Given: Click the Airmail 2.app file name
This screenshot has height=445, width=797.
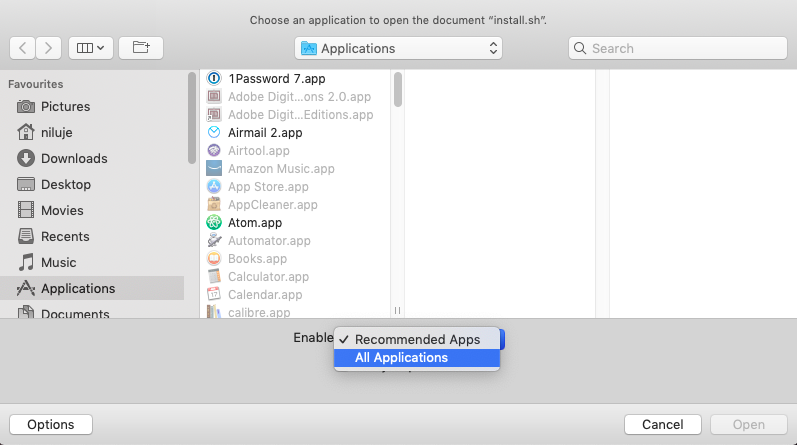Looking at the screenshot, I should click(265, 133).
